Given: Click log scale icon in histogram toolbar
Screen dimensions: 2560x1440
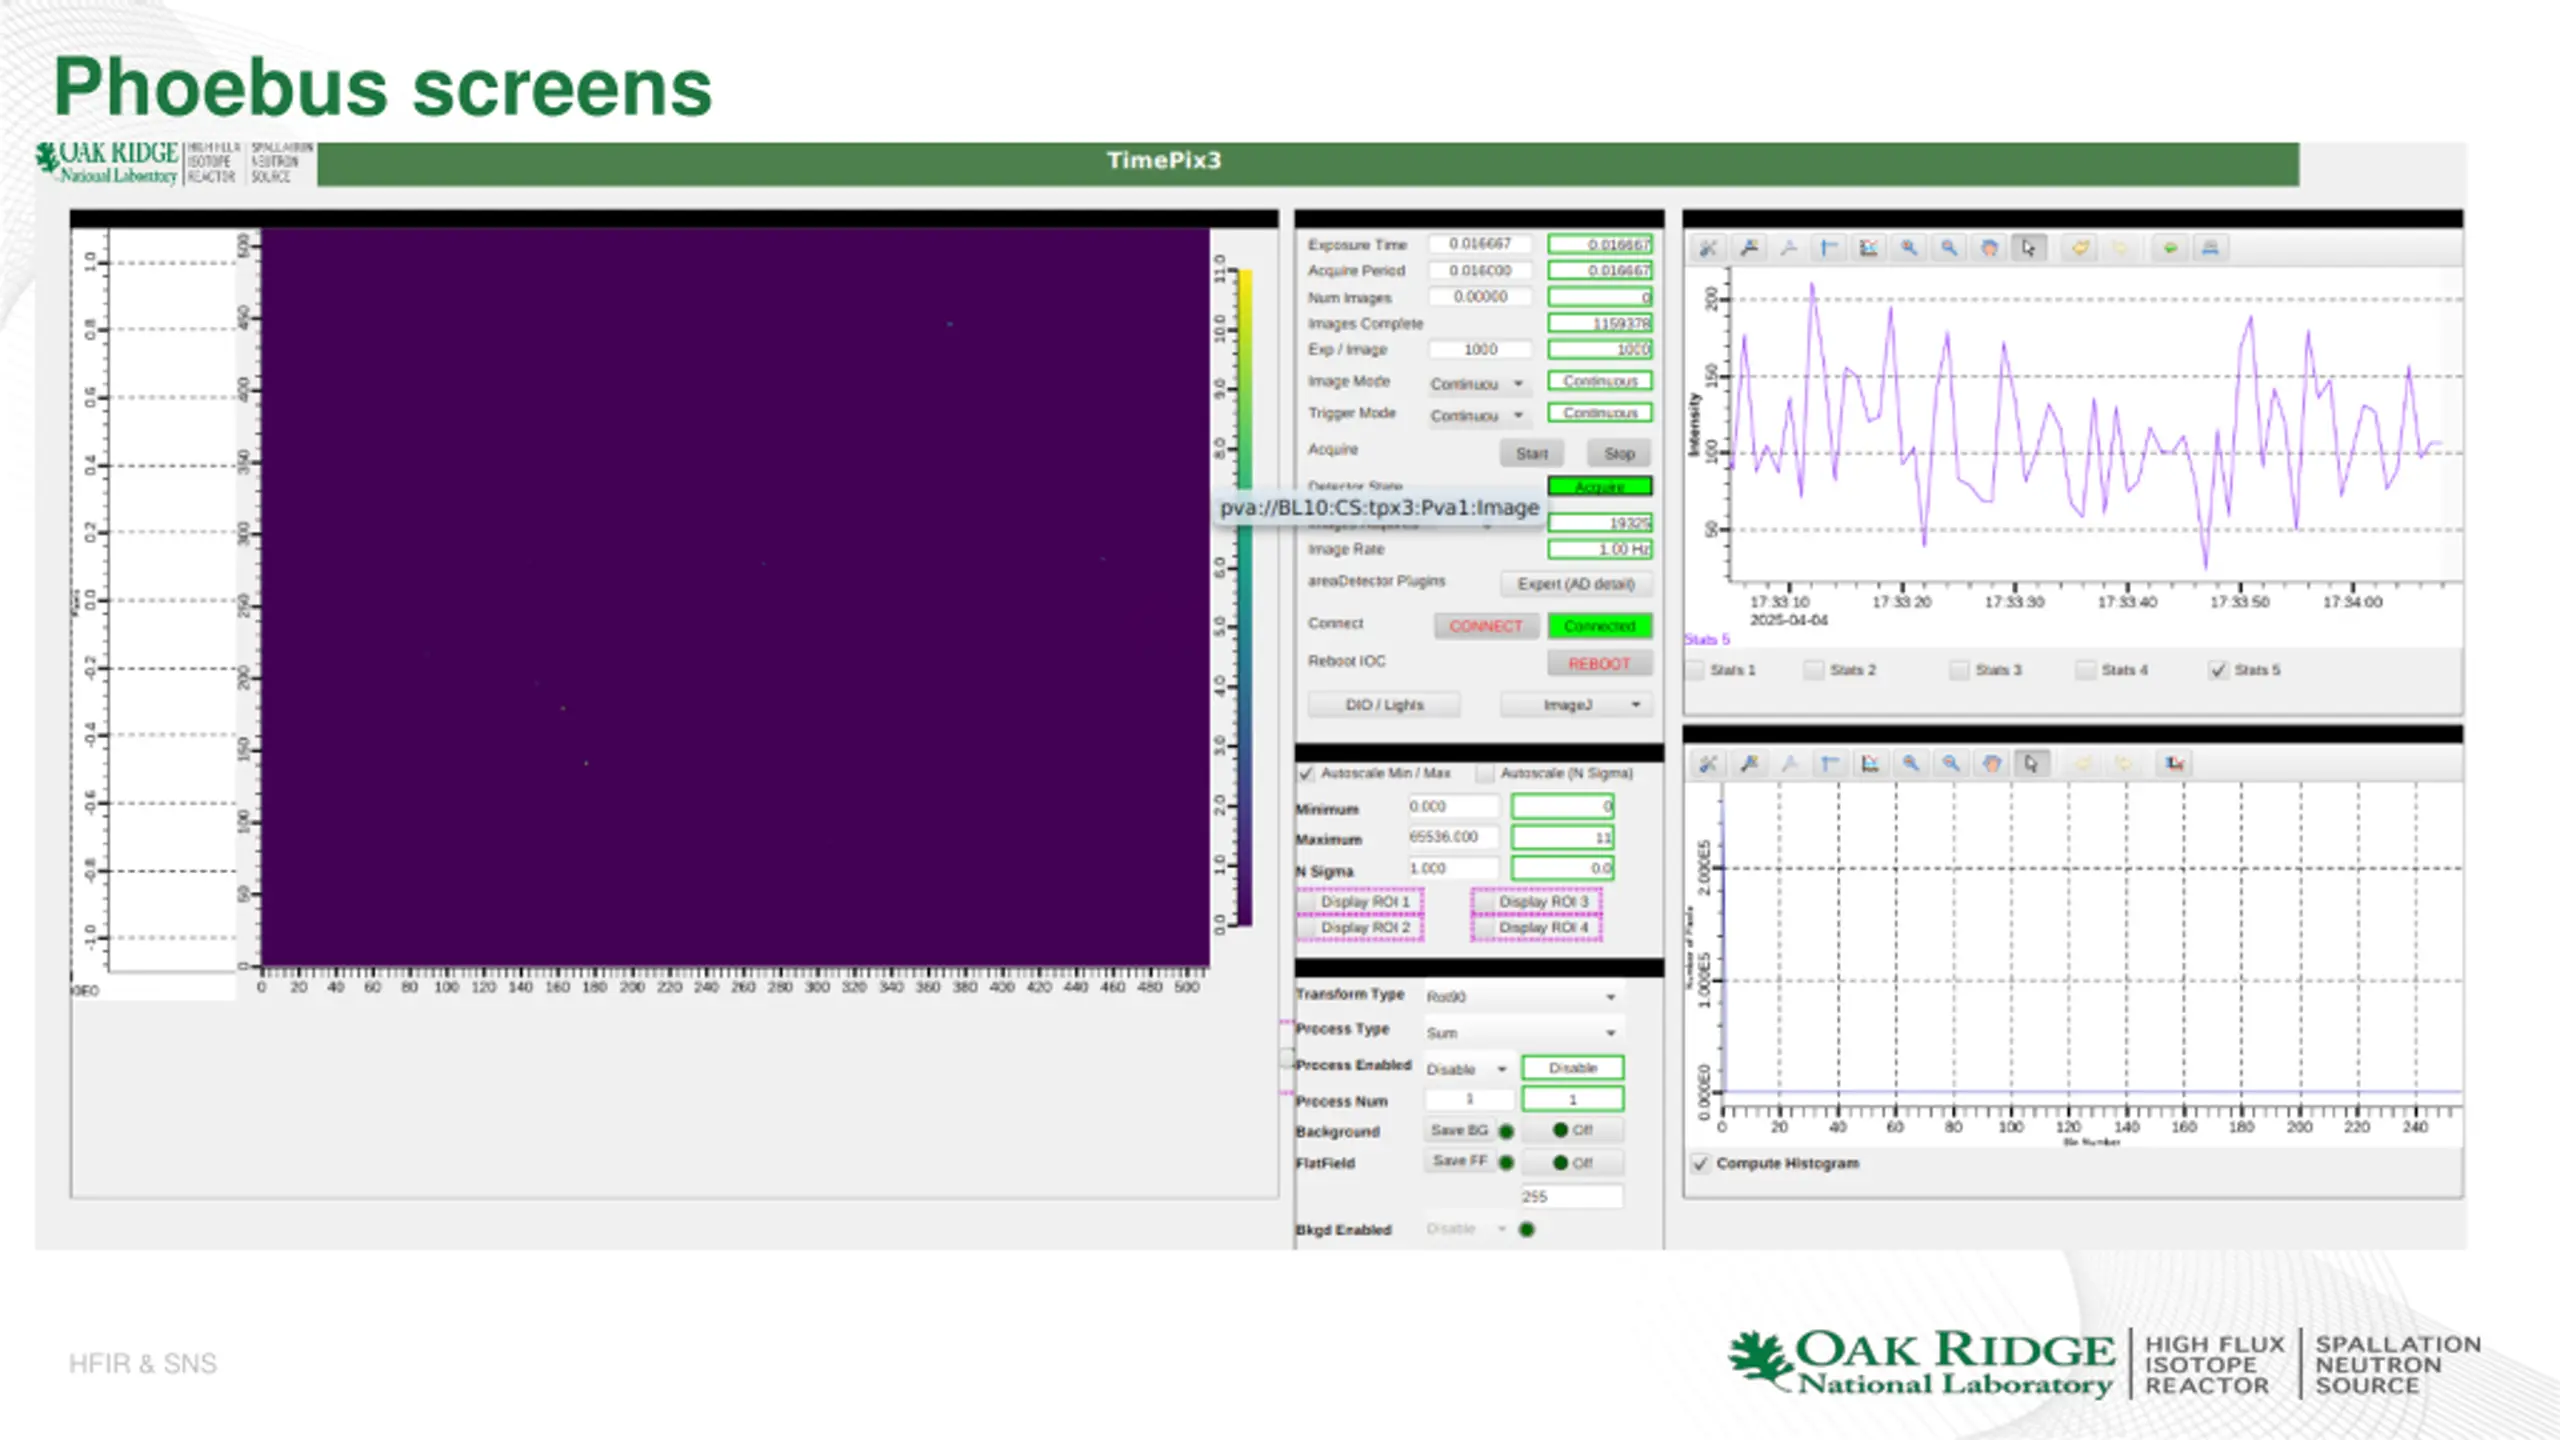Looking at the screenshot, I should pyautogui.click(x=2174, y=764).
